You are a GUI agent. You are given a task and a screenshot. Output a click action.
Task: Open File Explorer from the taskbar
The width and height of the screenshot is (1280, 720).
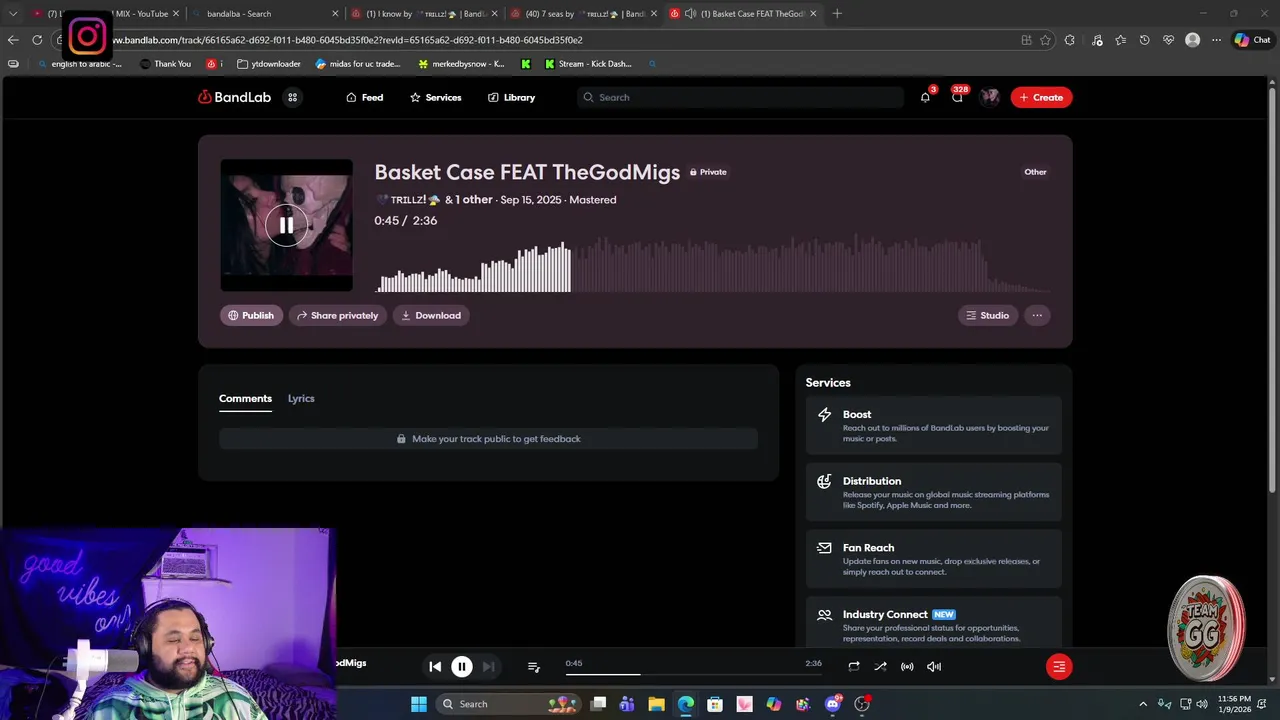[656, 704]
